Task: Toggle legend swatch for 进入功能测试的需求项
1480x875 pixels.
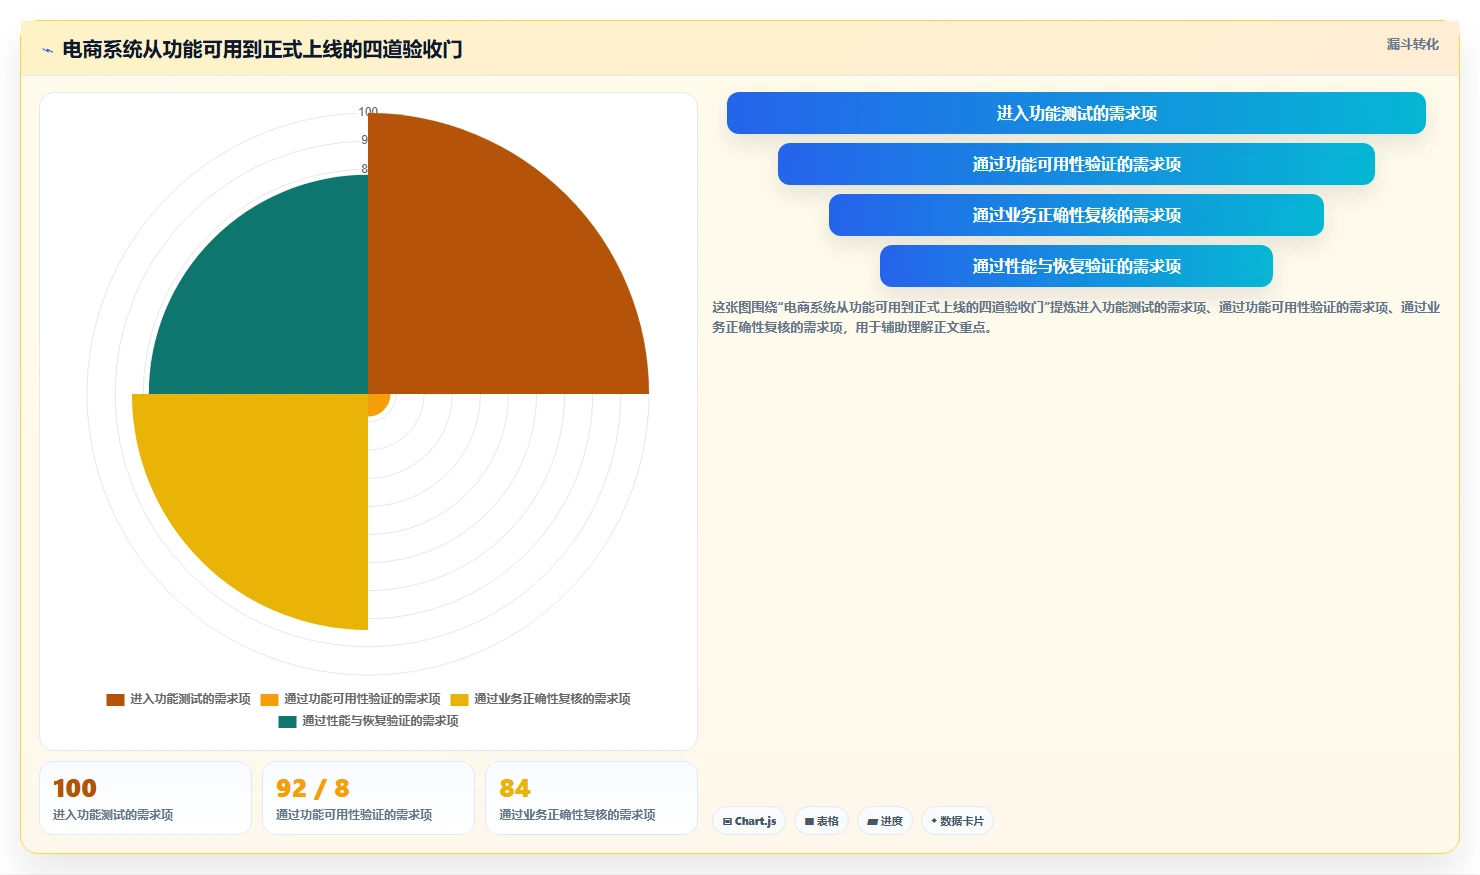Action: pyautogui.click(x=115, y=699)
